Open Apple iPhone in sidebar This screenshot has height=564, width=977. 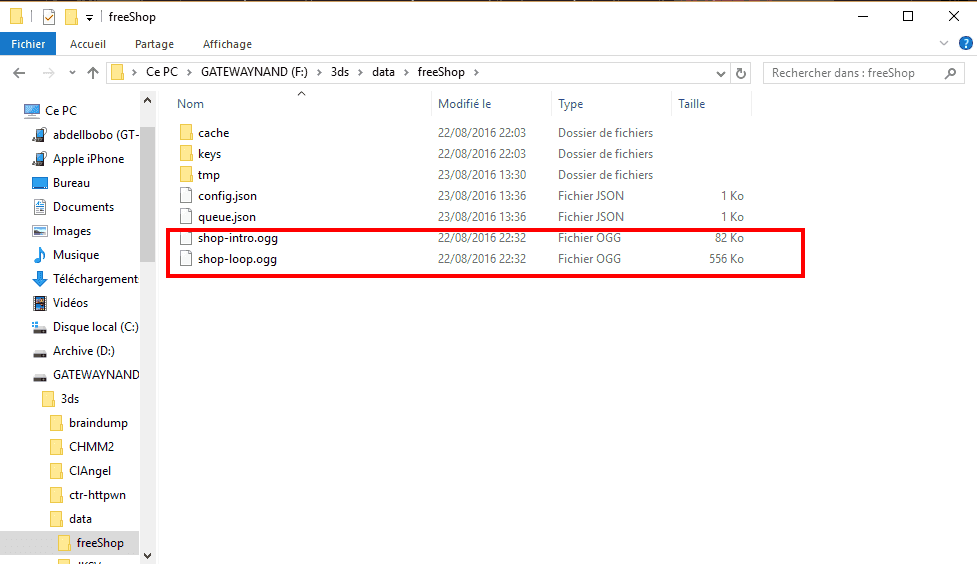point(88,159)
